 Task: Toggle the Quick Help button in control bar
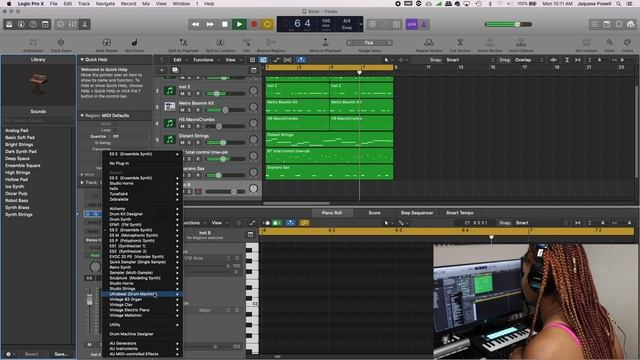(x=33, y=24)
